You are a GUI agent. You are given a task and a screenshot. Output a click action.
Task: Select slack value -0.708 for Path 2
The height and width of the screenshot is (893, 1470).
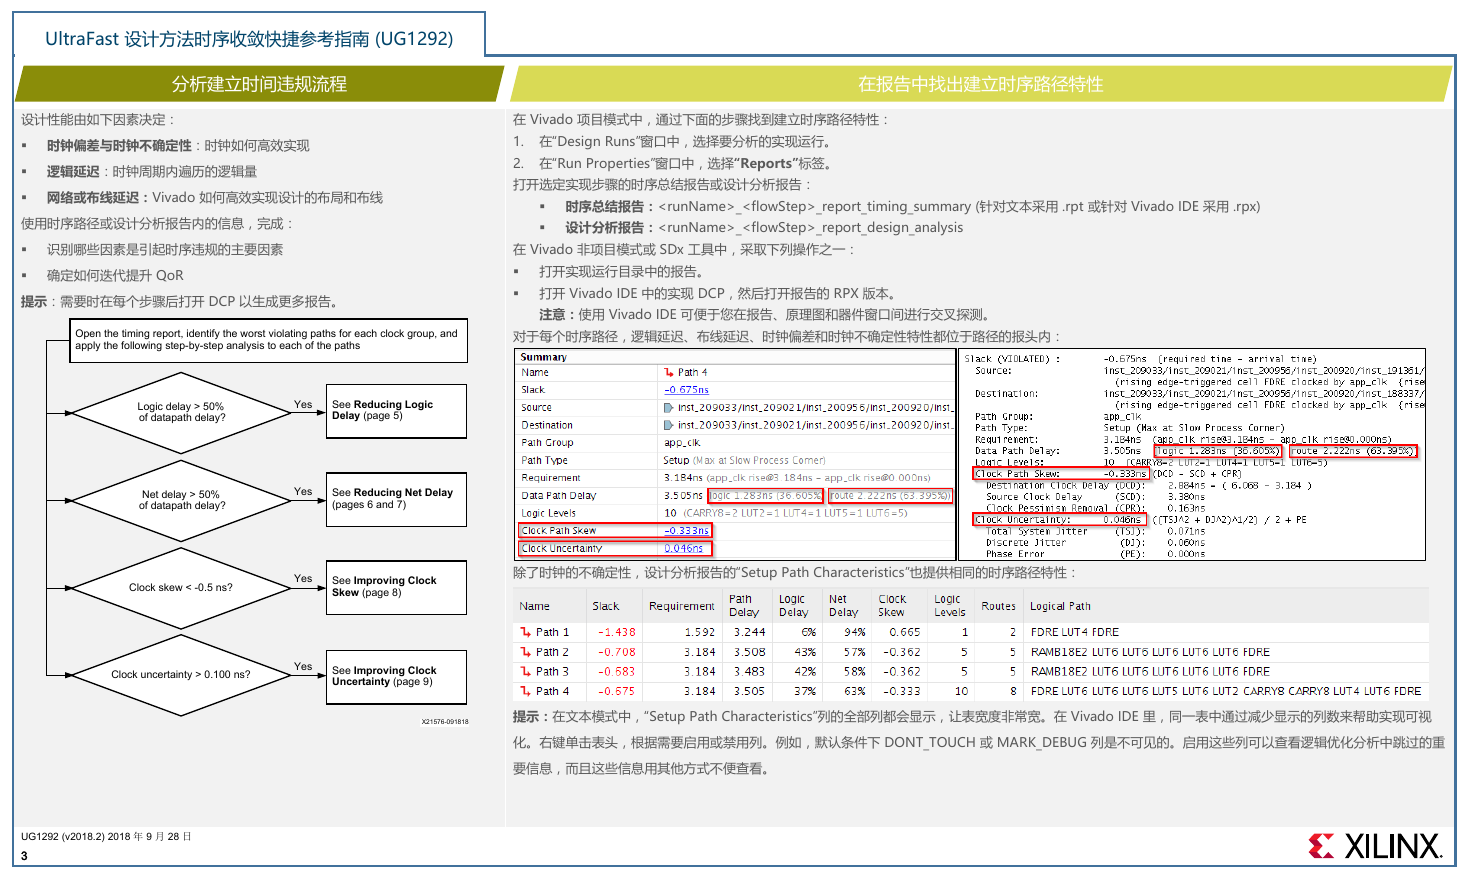pyautogui.click(x=616, y=652)
